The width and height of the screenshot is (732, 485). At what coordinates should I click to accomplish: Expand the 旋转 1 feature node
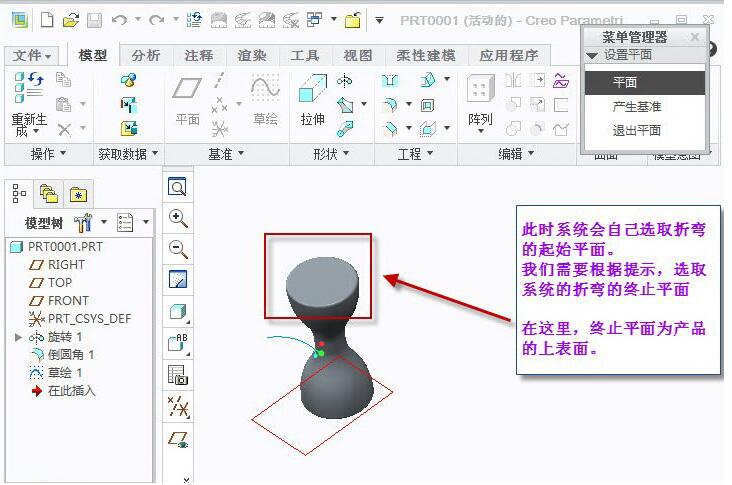click(x=18, y=337)
